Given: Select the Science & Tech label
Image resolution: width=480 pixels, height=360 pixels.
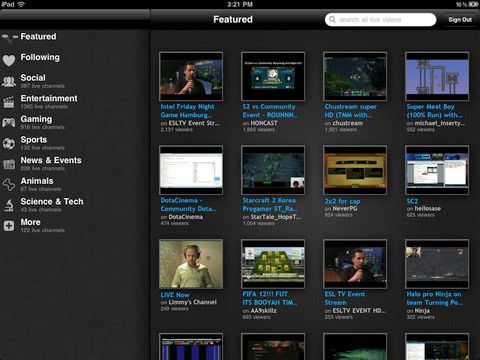Looking at the screenshot, I should 52,202.
